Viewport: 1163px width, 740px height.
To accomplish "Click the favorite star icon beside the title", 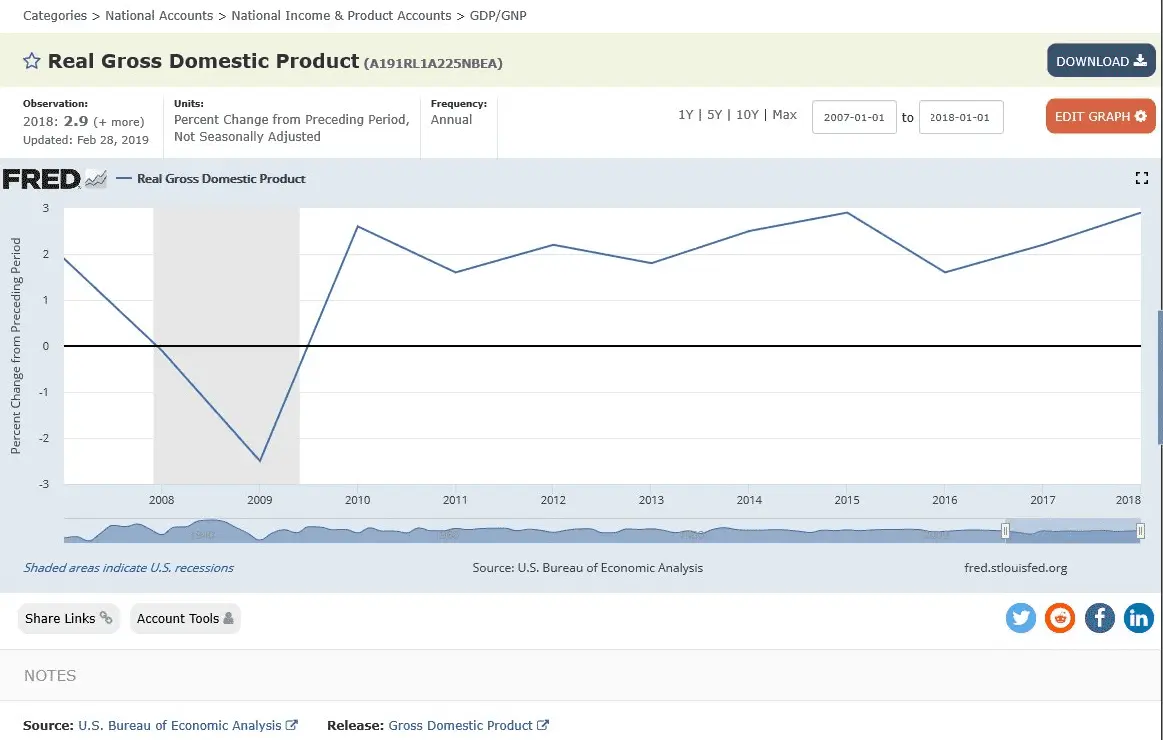I will (x=32, y=61).
